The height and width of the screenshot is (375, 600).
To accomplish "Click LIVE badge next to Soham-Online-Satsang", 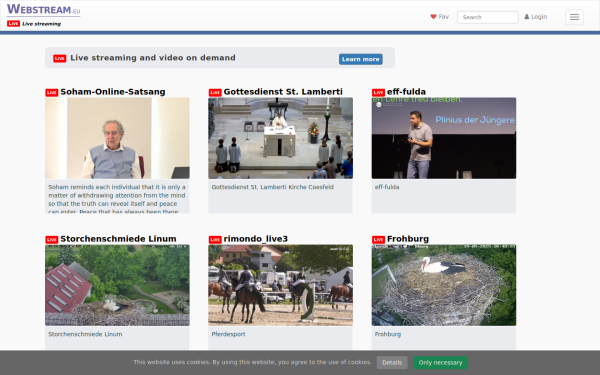I will pos(52,93).
